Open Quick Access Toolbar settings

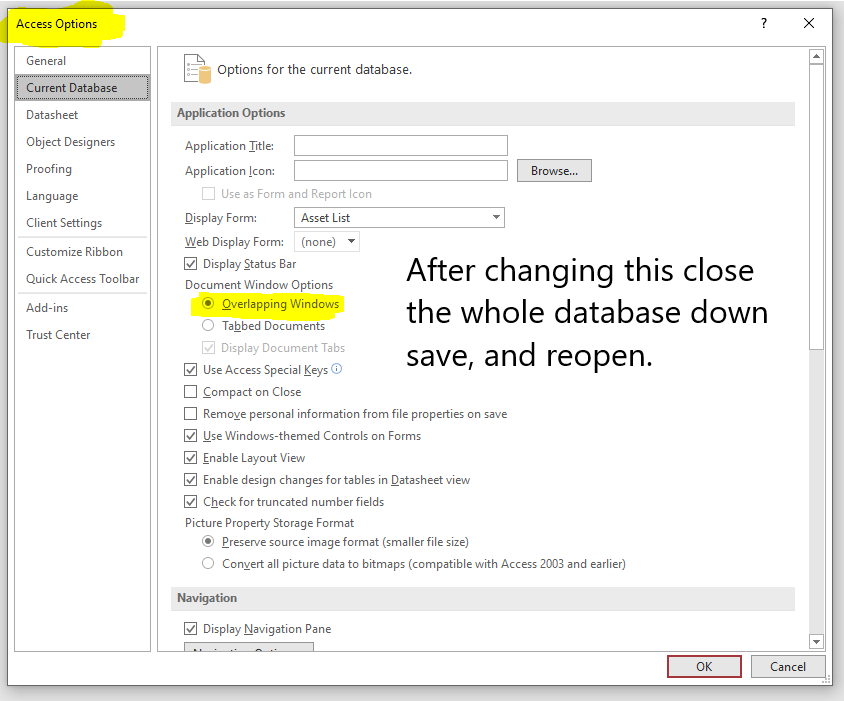click(x=82, y=278)
